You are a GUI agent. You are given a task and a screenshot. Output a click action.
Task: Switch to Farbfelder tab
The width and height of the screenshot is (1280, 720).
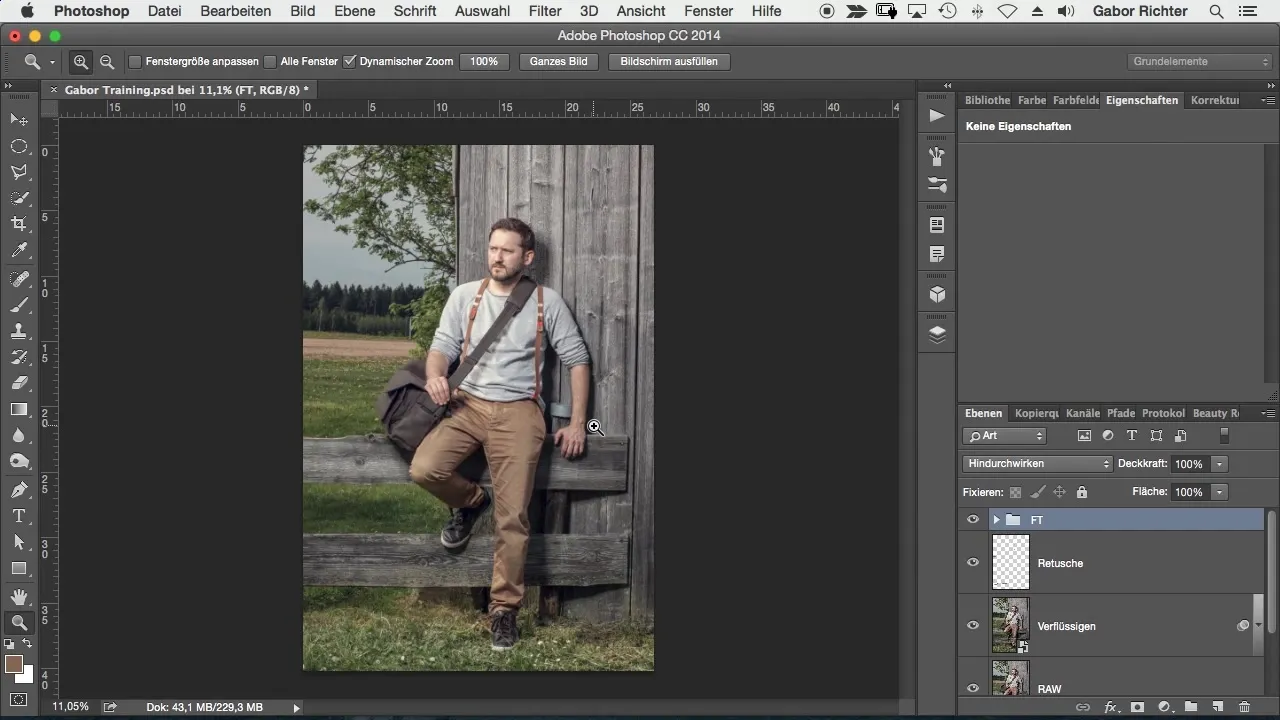tap(1076, 100)
